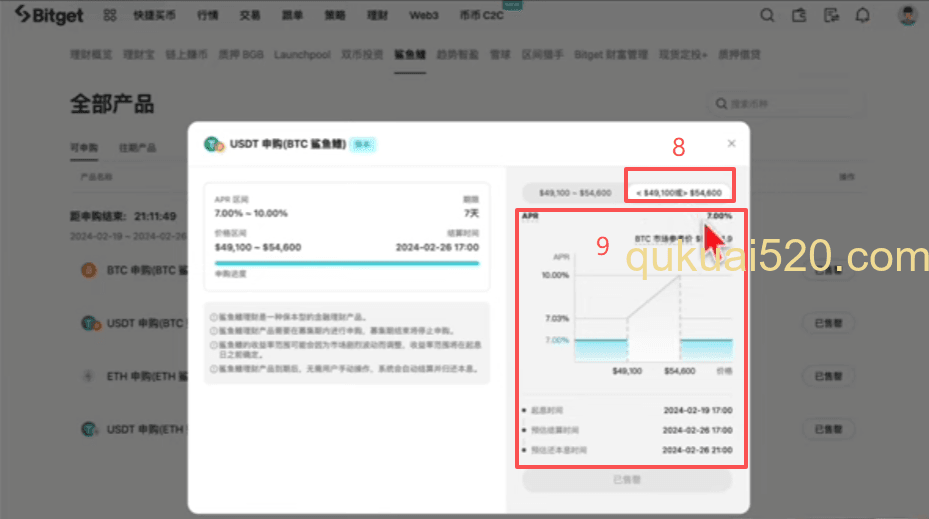Open 快捷买币 menu
Viewport: 929px width, 519px height.
pyautogui.click(x=154, y=15)
